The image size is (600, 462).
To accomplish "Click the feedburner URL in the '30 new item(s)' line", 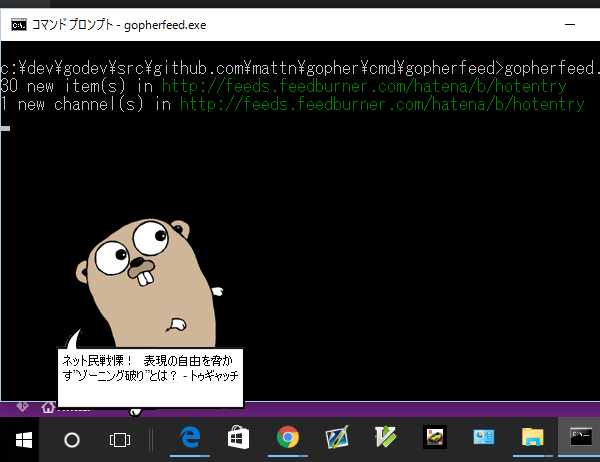I will 364,86.
